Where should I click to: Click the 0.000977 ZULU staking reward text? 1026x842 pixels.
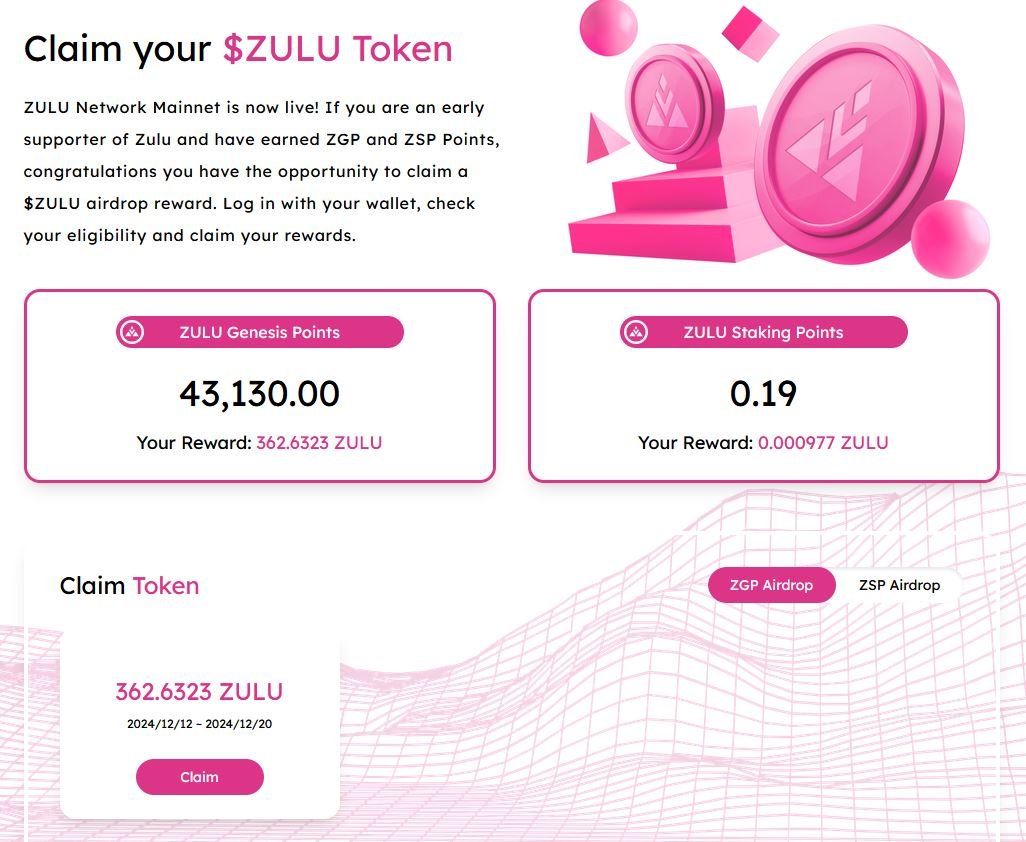click(822, 442)
